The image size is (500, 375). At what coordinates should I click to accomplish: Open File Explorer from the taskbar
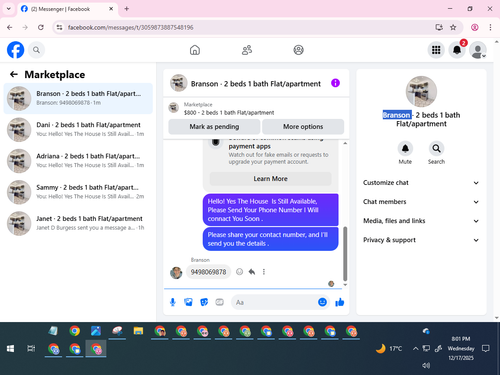(138, 331)
